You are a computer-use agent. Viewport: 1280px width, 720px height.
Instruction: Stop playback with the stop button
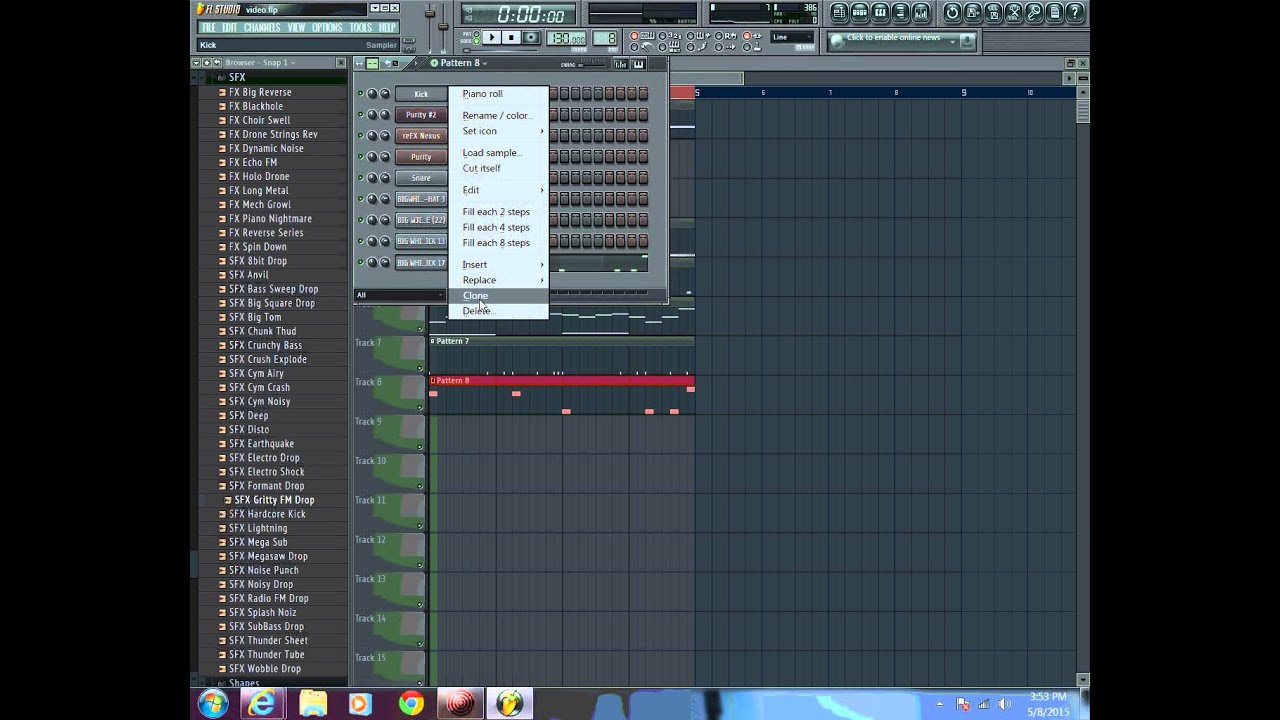point(511,37)
